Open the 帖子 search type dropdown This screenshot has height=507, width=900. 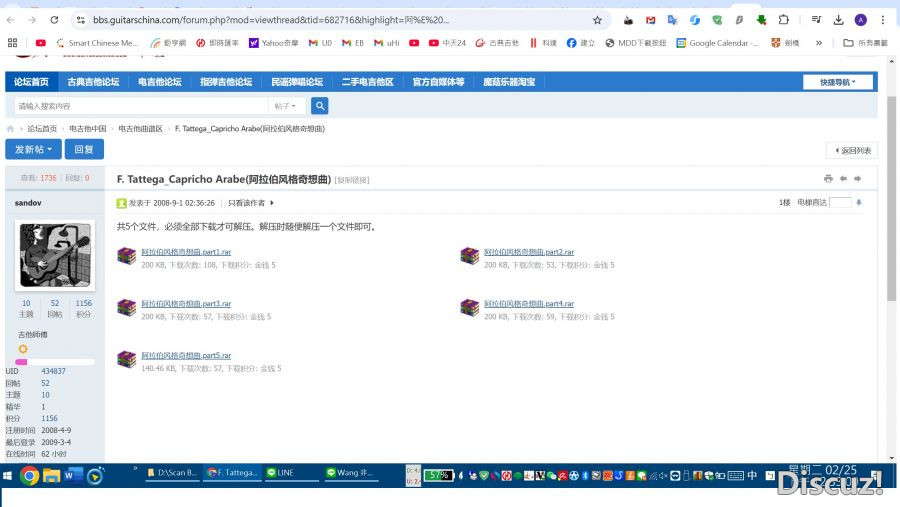pos(285,106)
